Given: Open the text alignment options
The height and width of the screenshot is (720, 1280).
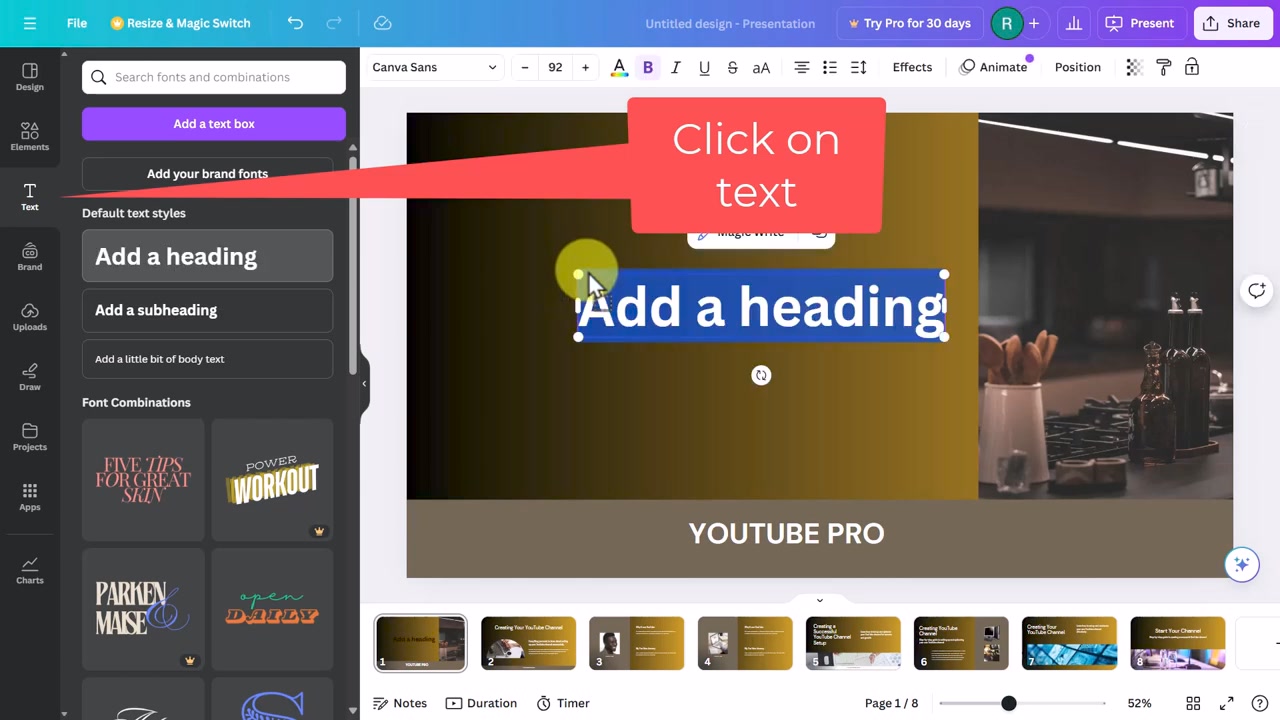Looking at the screenshot, I should [802, 67].
